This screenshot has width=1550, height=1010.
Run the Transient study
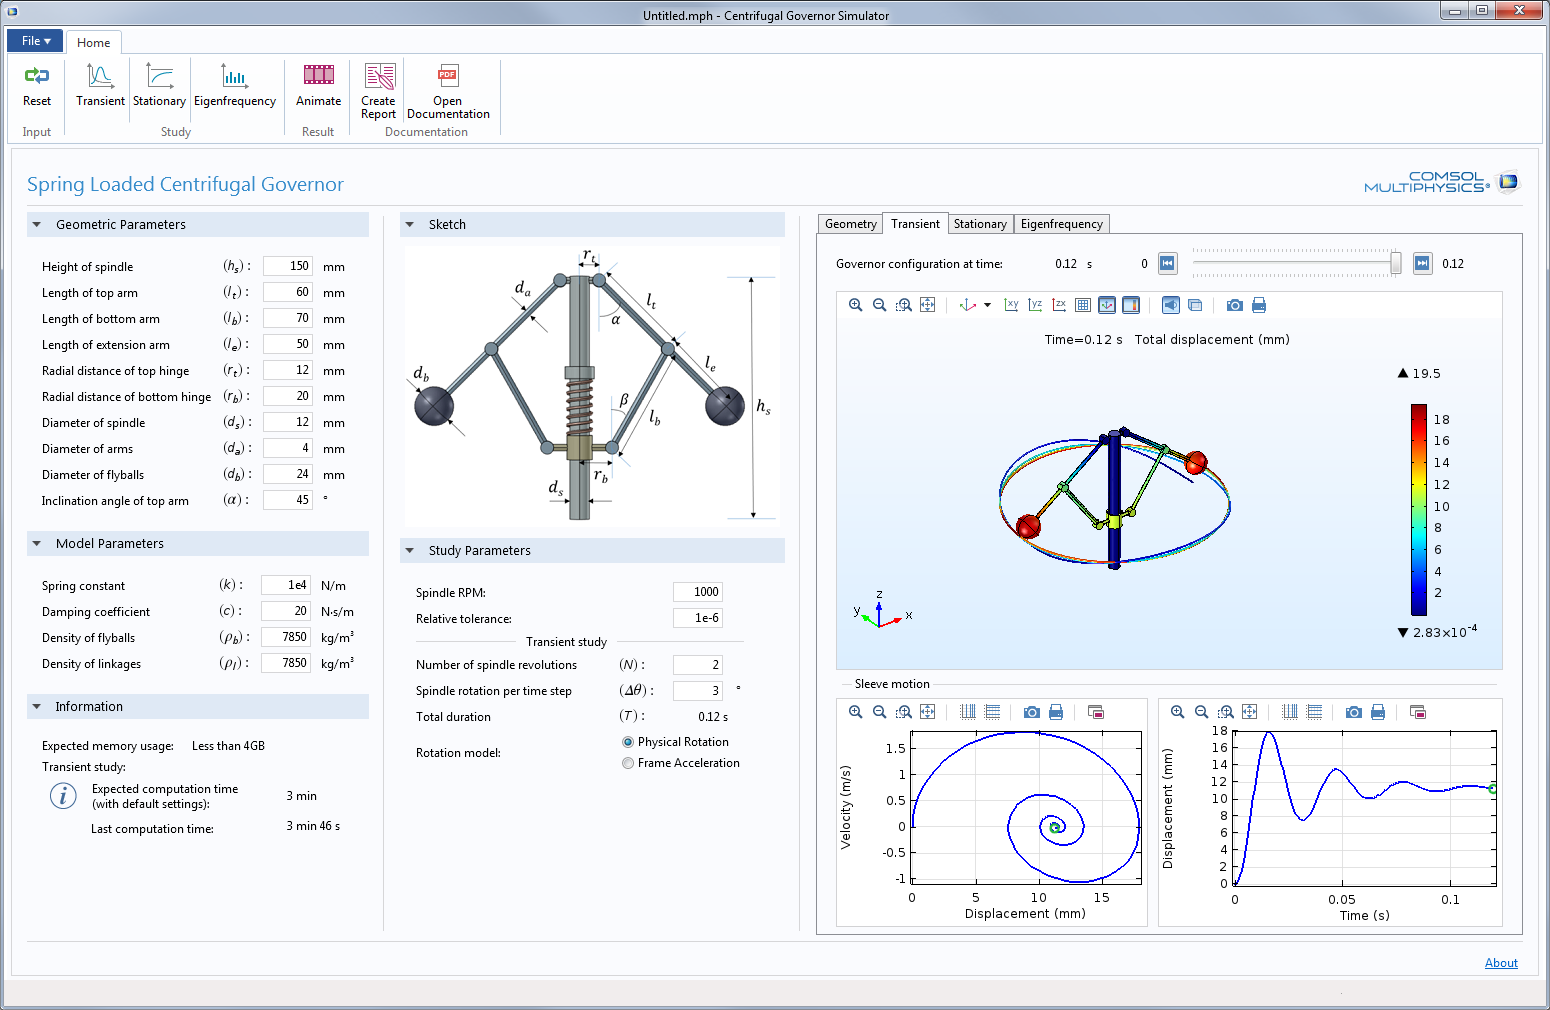pos(100,77)
